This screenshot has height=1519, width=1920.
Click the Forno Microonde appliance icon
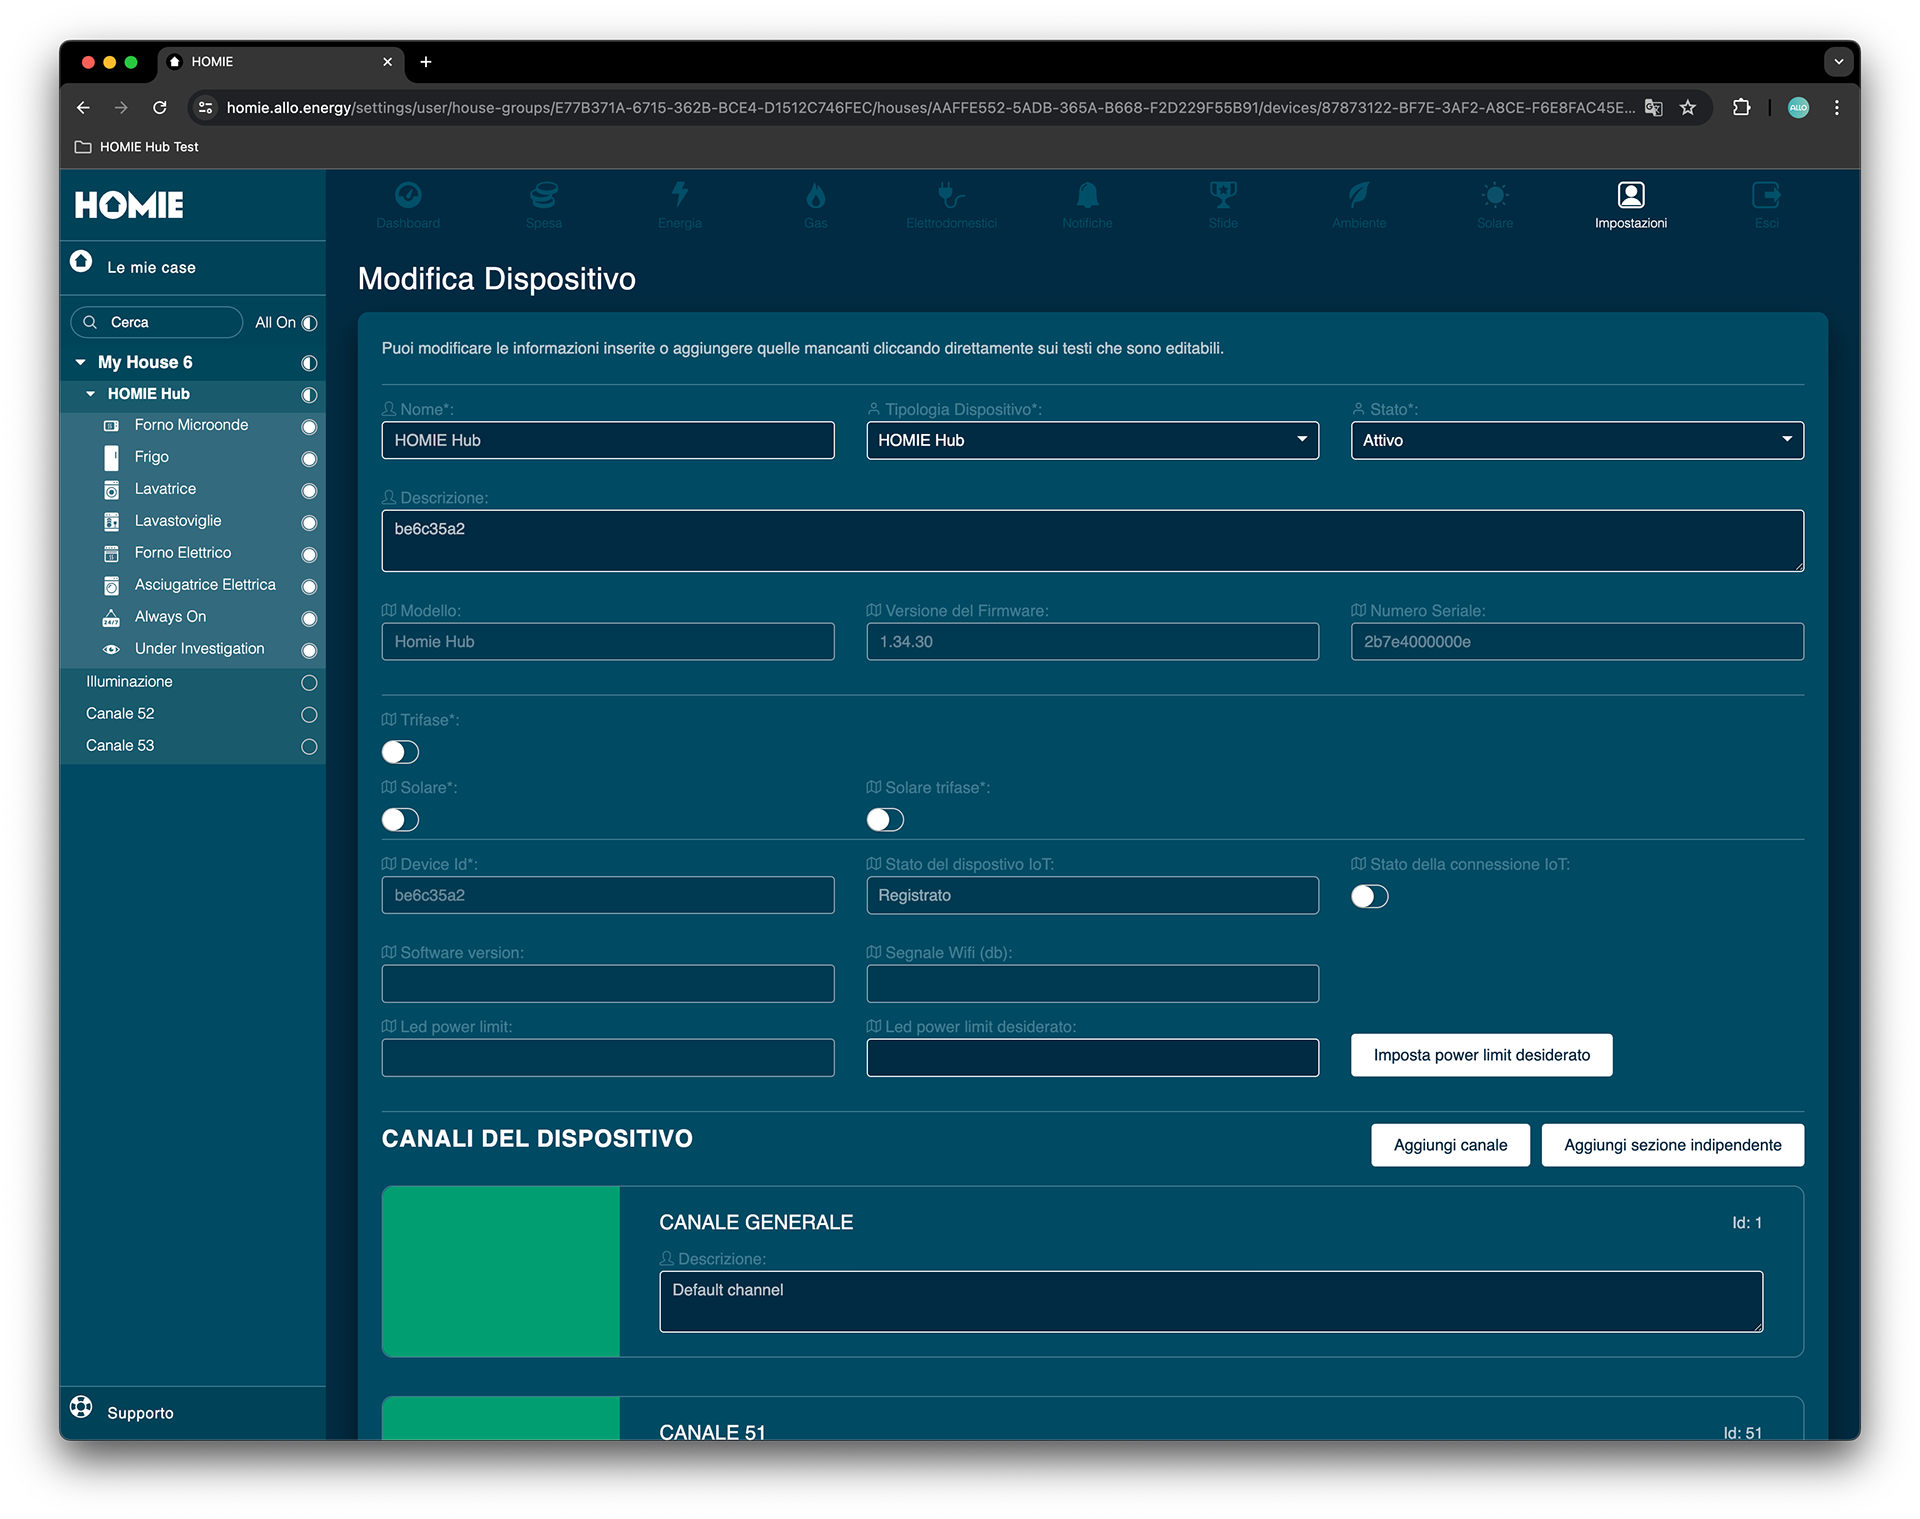pos(111,426)
